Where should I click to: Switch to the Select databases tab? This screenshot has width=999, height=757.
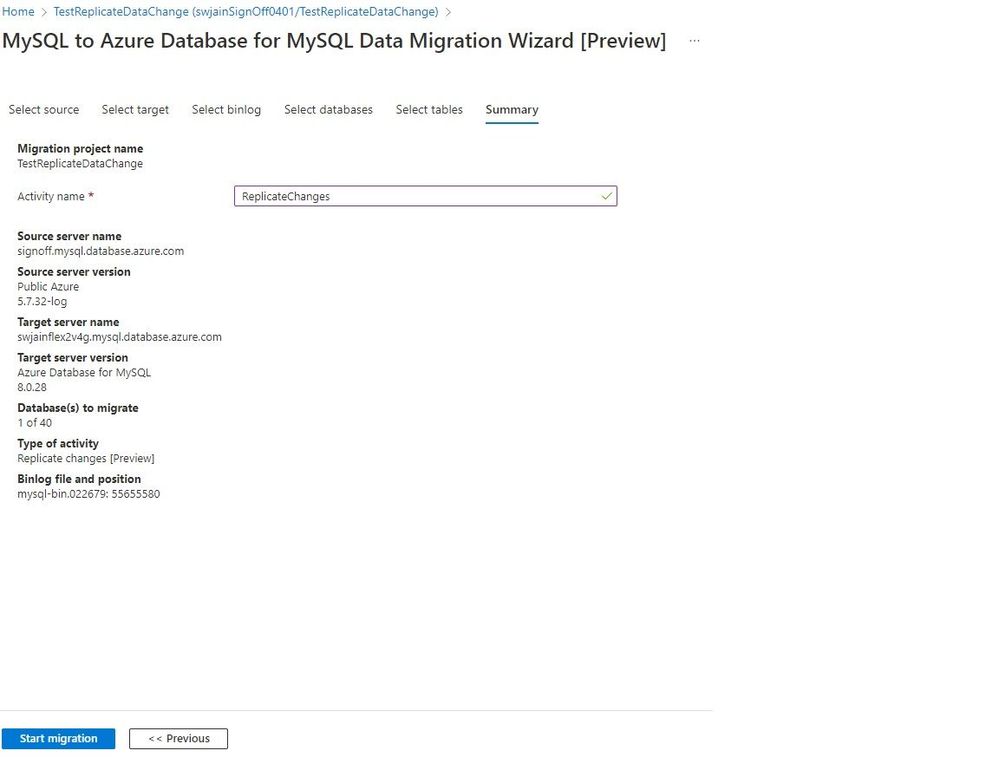[x=328, y=110]
